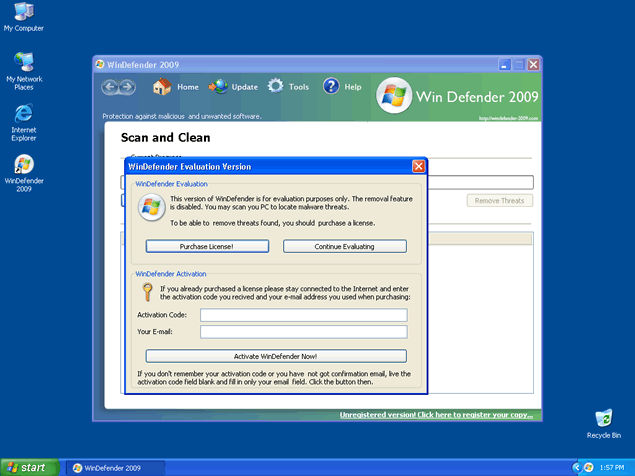This screenshot has height=476, width=635.
Task: Click the Unregistered version register link
Action: pos(436,415)
